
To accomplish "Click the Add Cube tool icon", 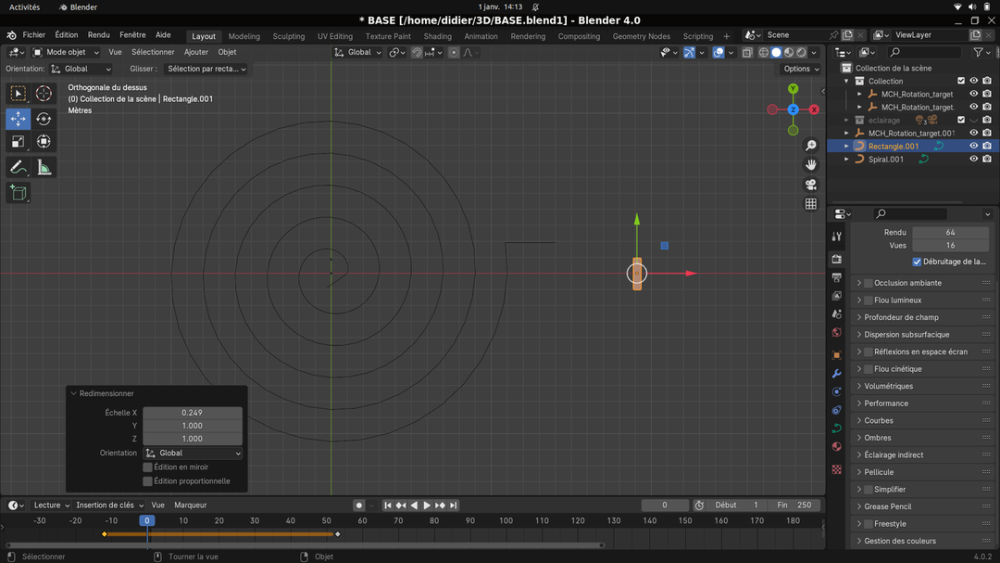I will pos(18,193).
